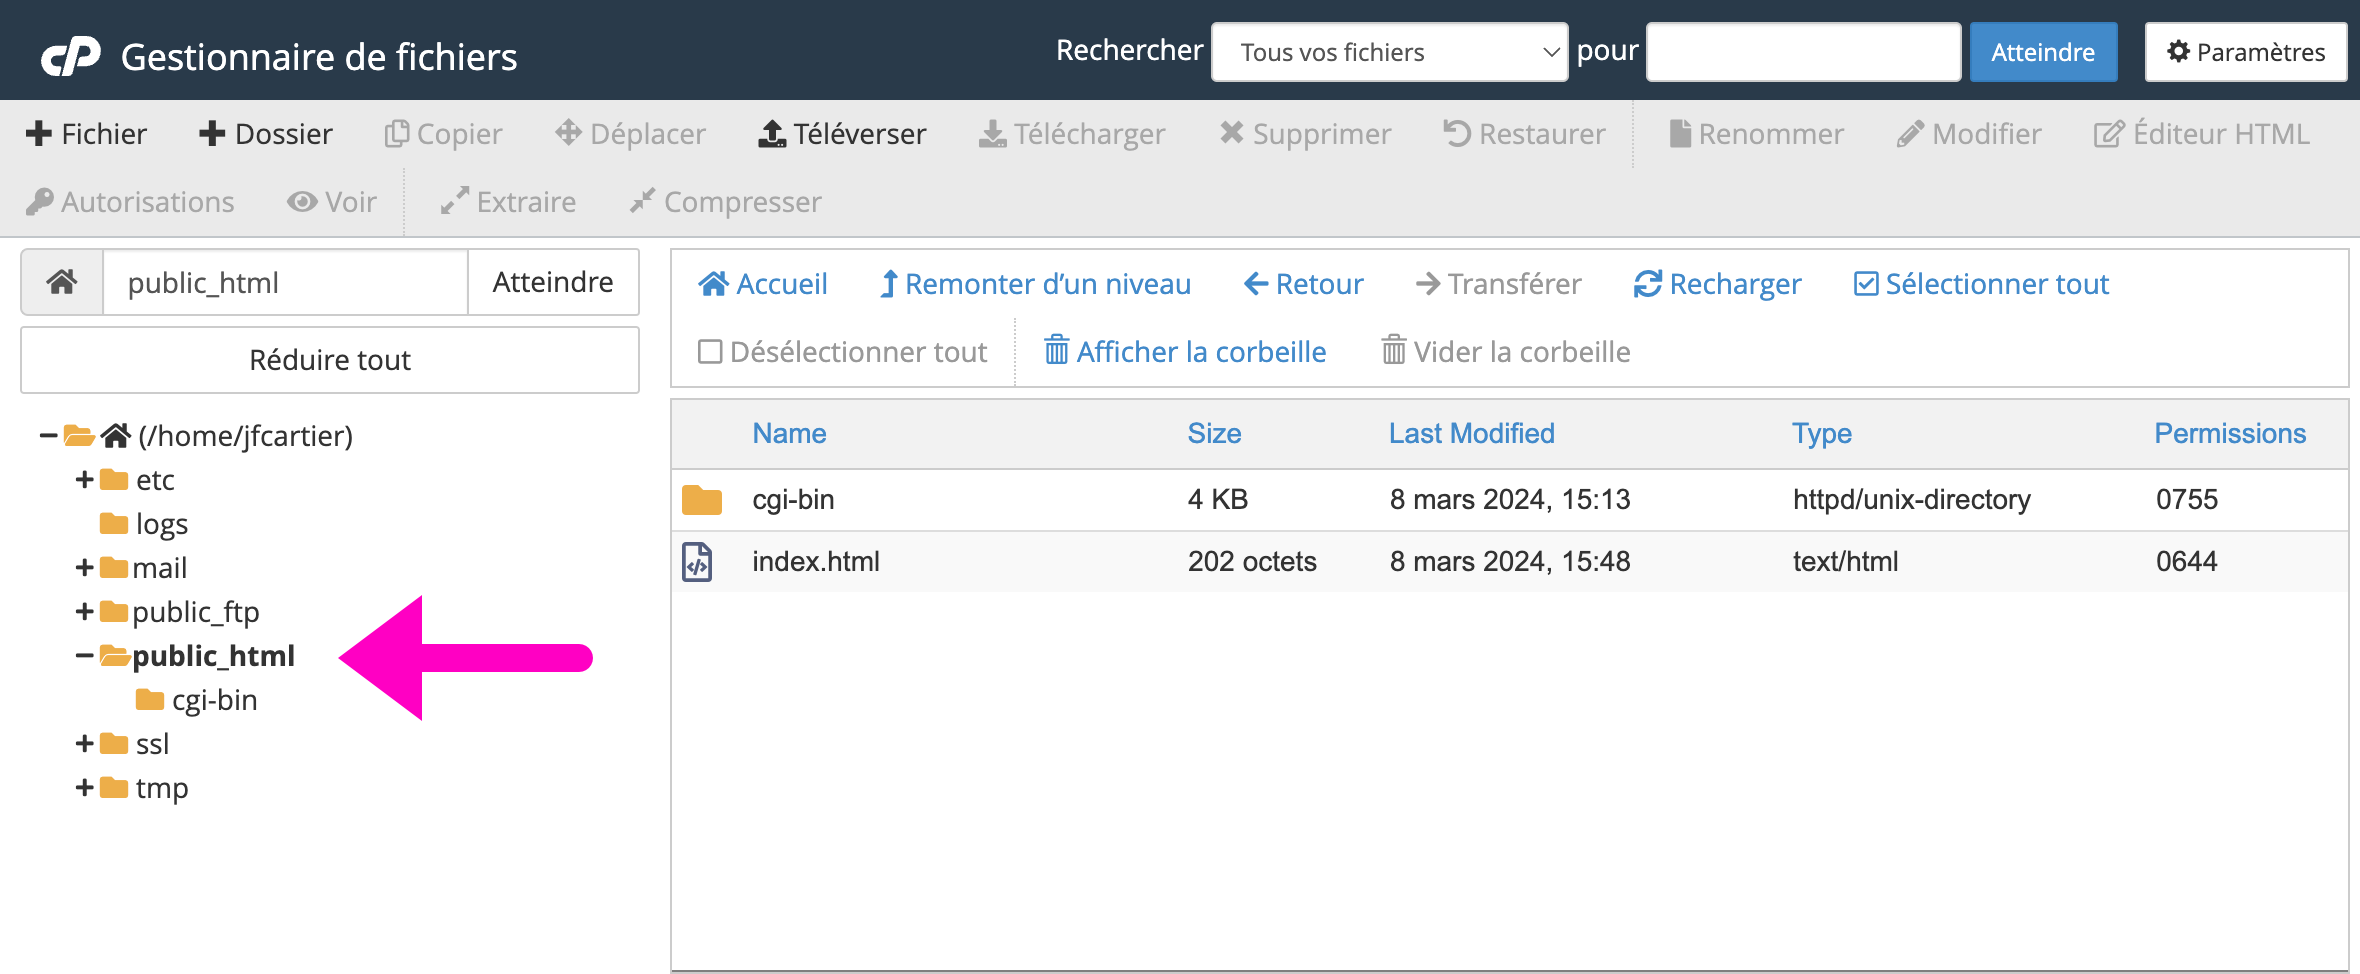Click the cgi-bin folder icon in file list

coord(701,500)
